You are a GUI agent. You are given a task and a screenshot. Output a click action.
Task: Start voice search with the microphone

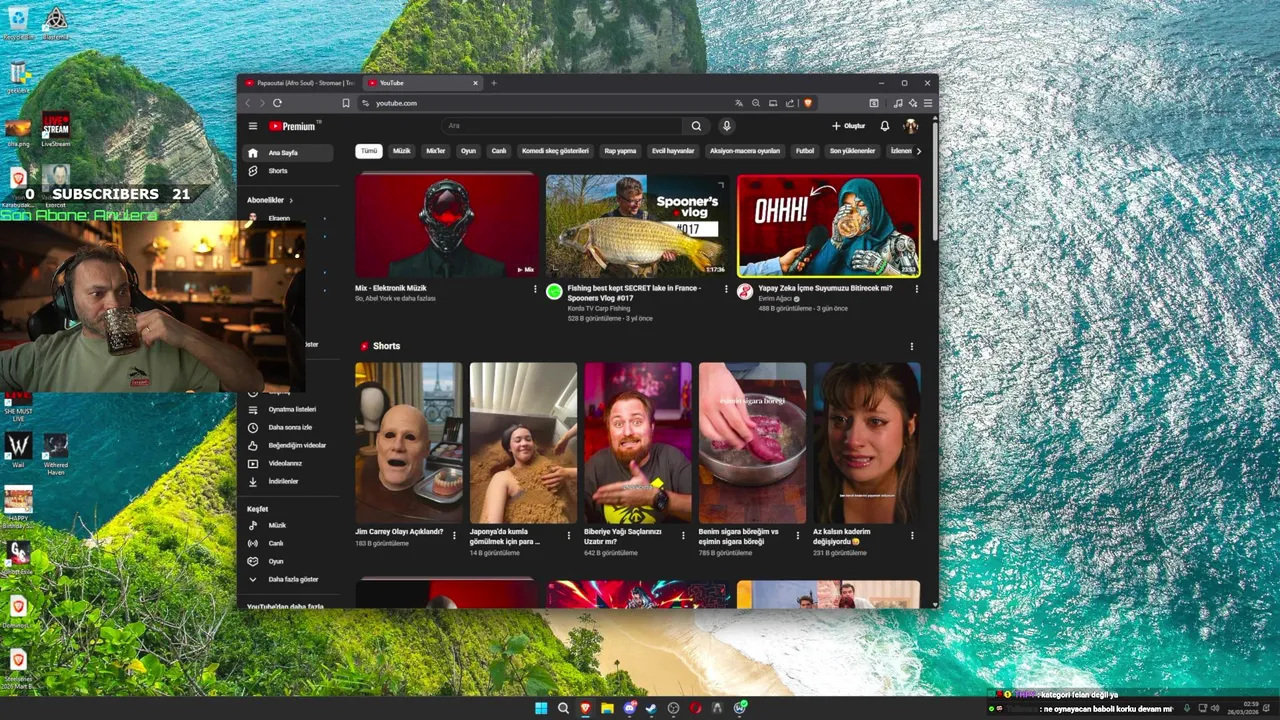pos(727,126)
